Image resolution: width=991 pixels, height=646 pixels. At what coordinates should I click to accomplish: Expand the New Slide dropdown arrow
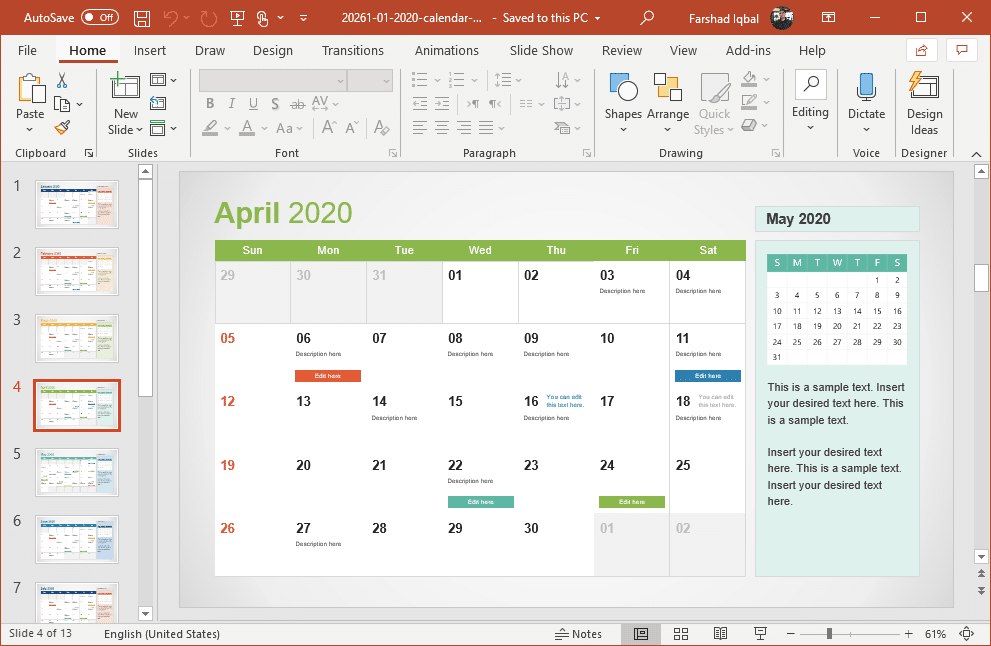point(126,129)
